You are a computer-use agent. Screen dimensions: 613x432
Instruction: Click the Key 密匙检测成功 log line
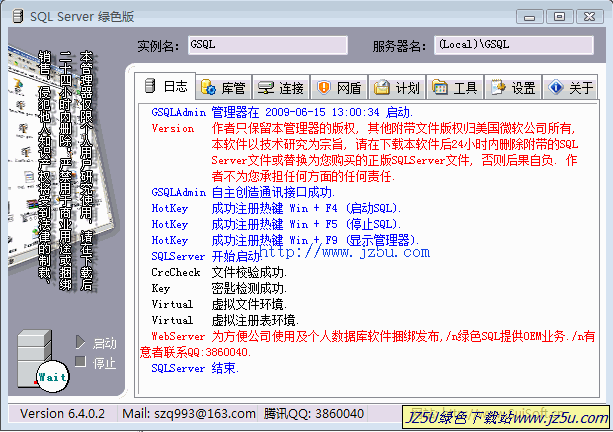(x=219, y=289)
